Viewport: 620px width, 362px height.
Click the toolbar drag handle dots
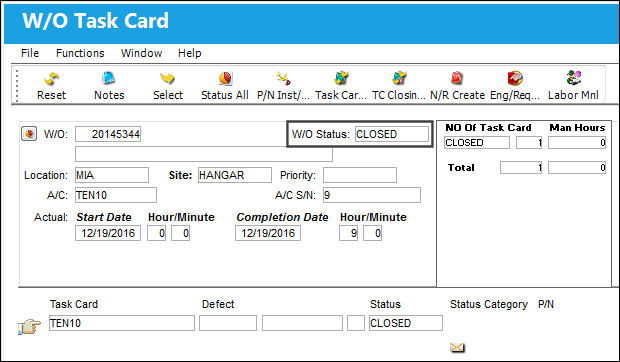pyautogui.click(x=17, y=85)
